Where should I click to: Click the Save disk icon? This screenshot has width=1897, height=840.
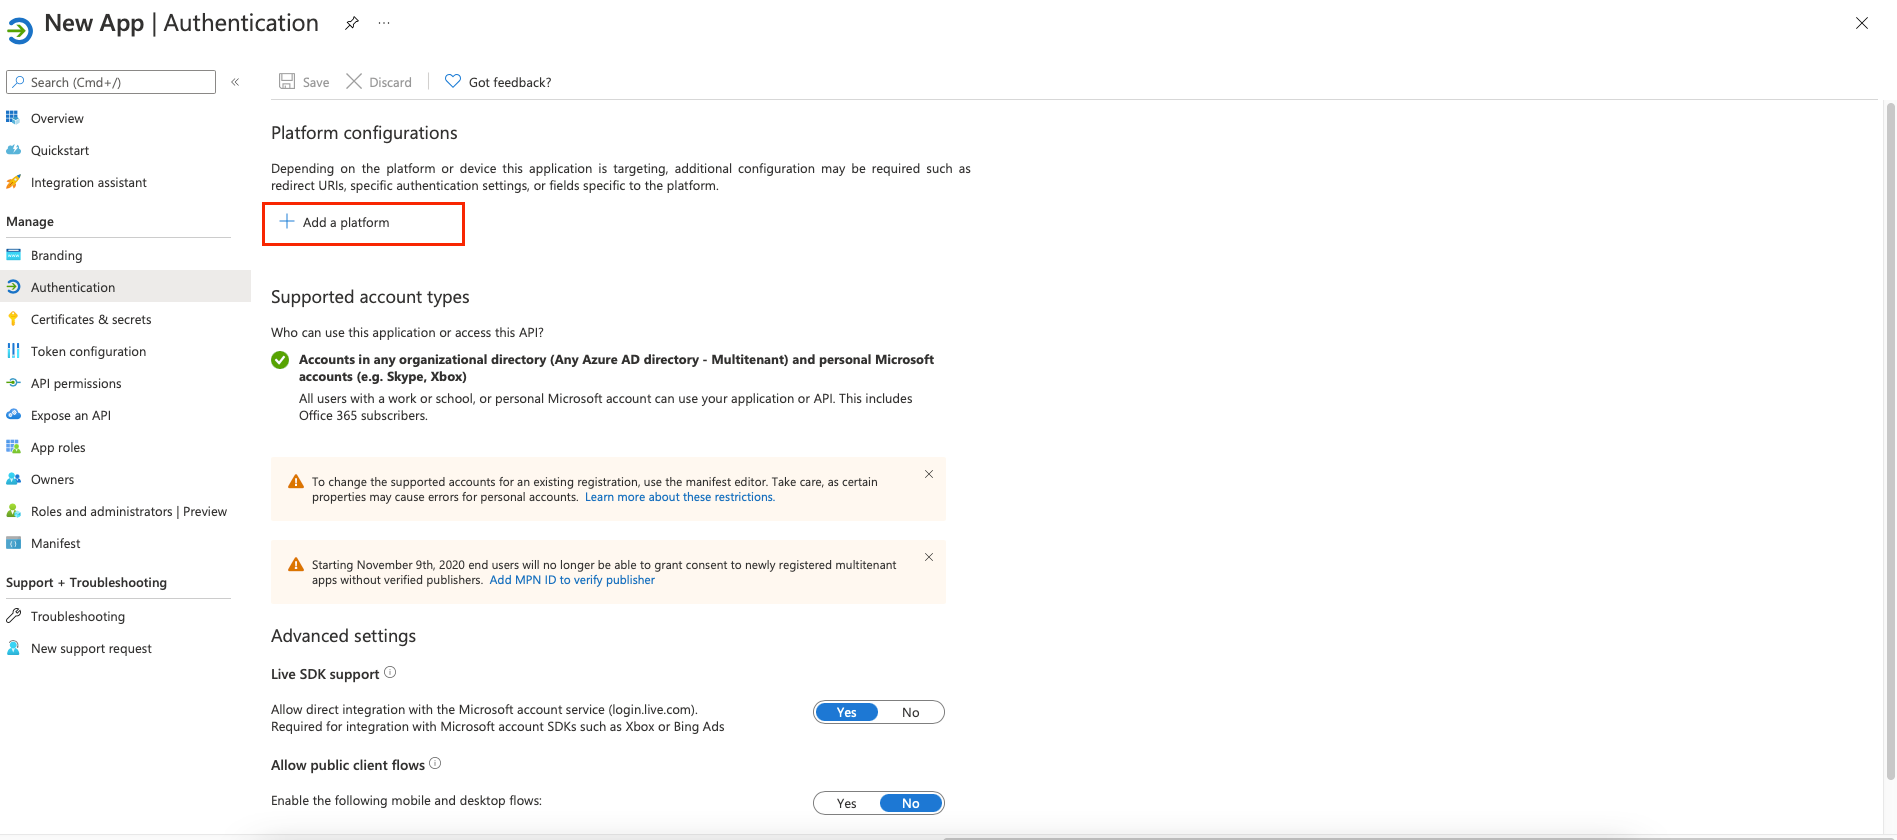tap(287, 82)
